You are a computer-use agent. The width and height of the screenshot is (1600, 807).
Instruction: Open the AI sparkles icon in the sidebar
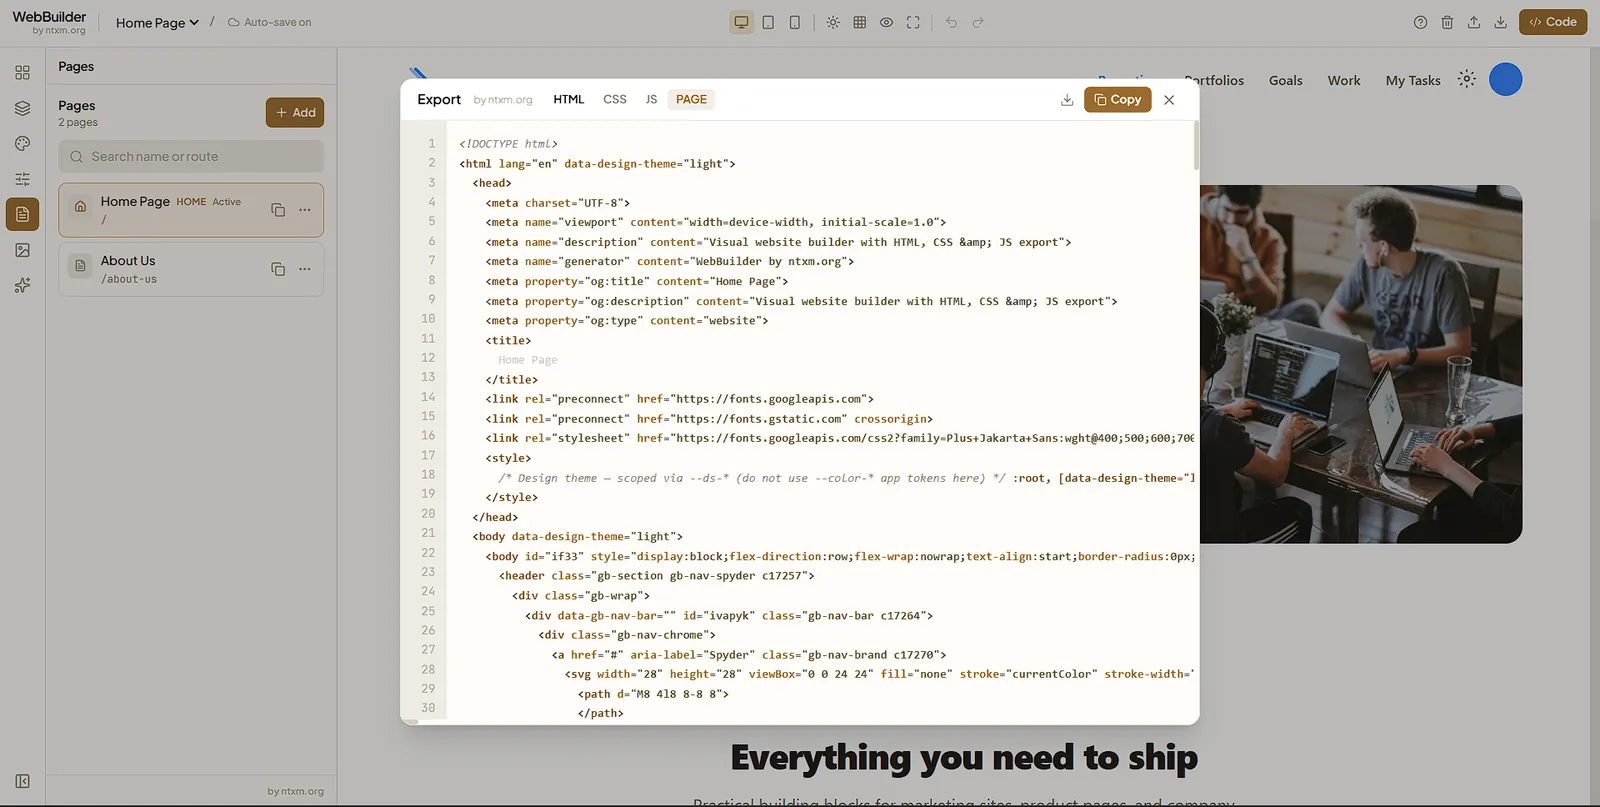[x=22, y=285]
